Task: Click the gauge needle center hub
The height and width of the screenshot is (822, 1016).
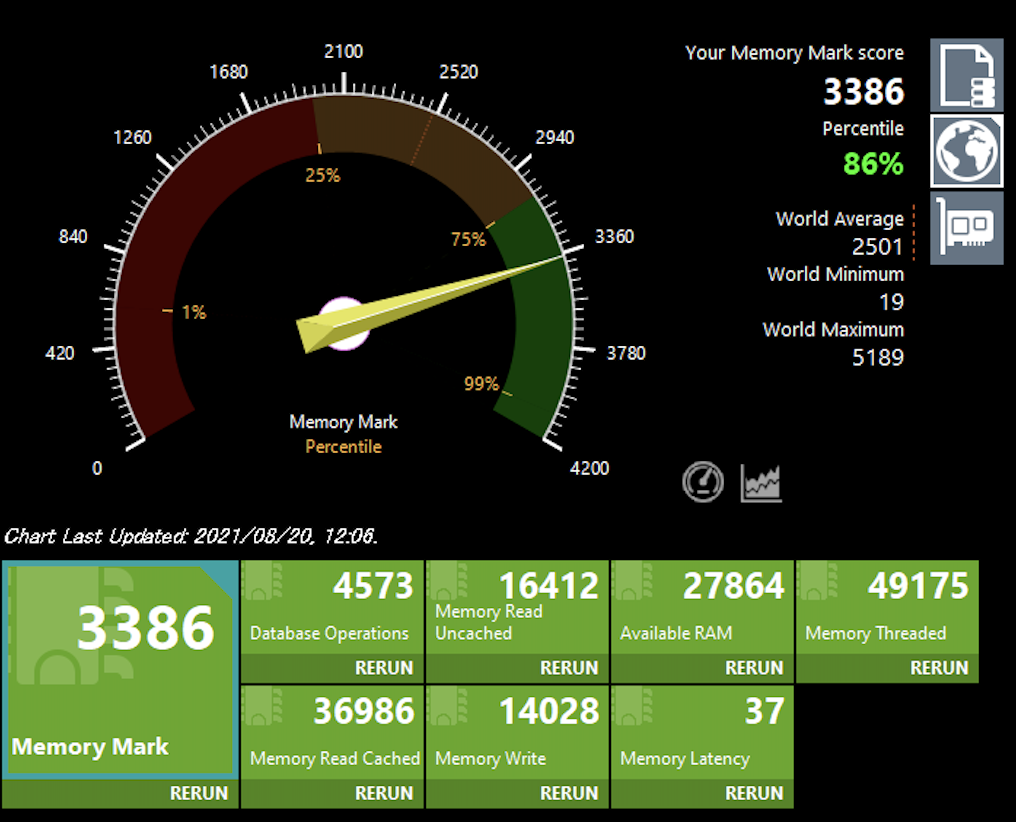Action: [x=343, y=324]
